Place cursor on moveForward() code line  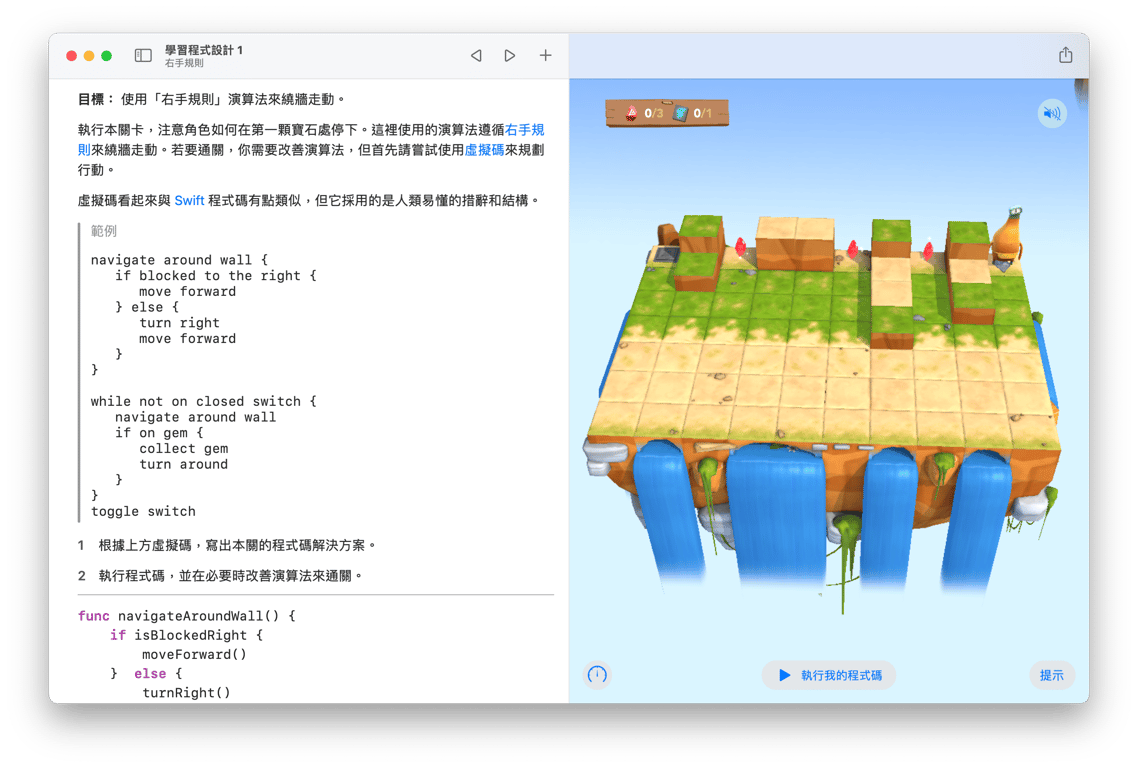(194, 654)
